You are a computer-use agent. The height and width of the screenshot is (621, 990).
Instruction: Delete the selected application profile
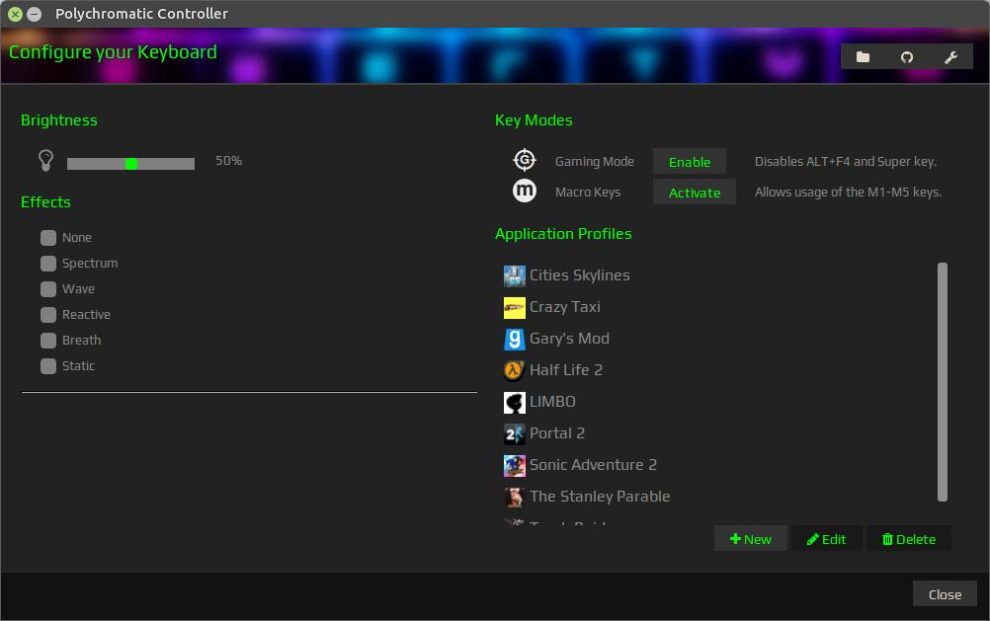(x=909, y=539)
